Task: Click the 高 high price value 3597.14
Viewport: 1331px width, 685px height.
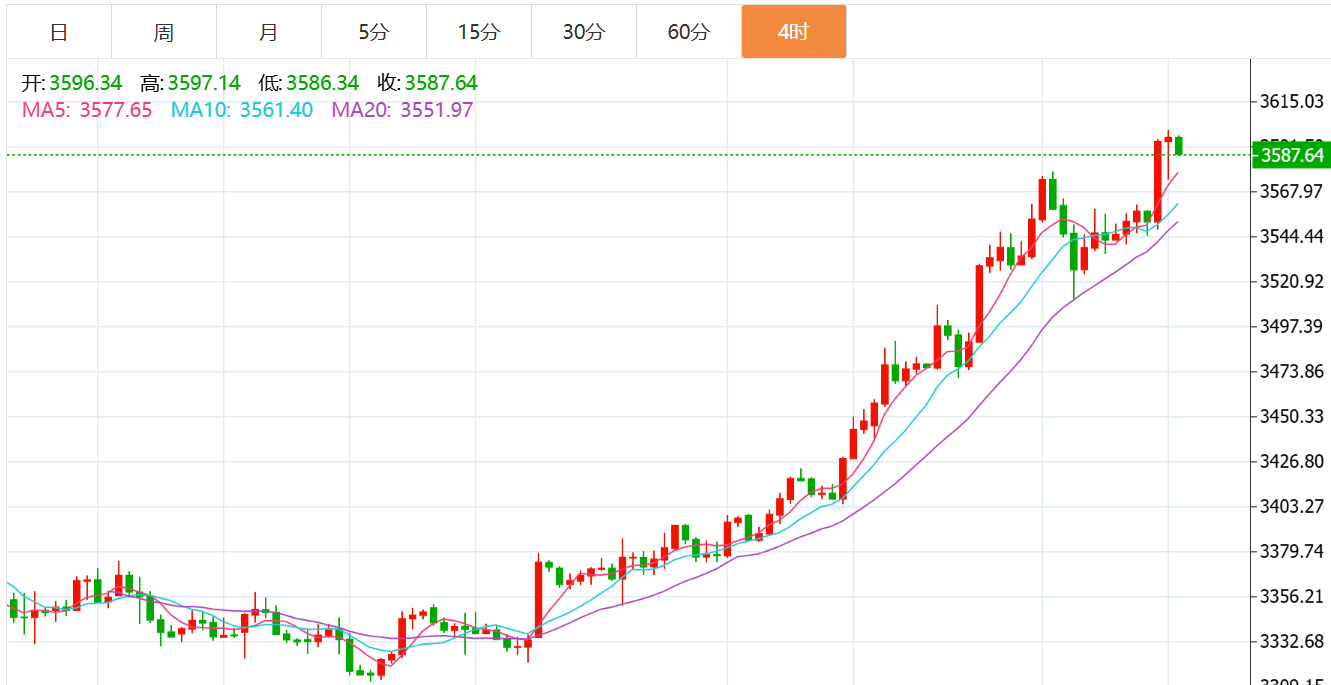Action: tap(204, 83)
